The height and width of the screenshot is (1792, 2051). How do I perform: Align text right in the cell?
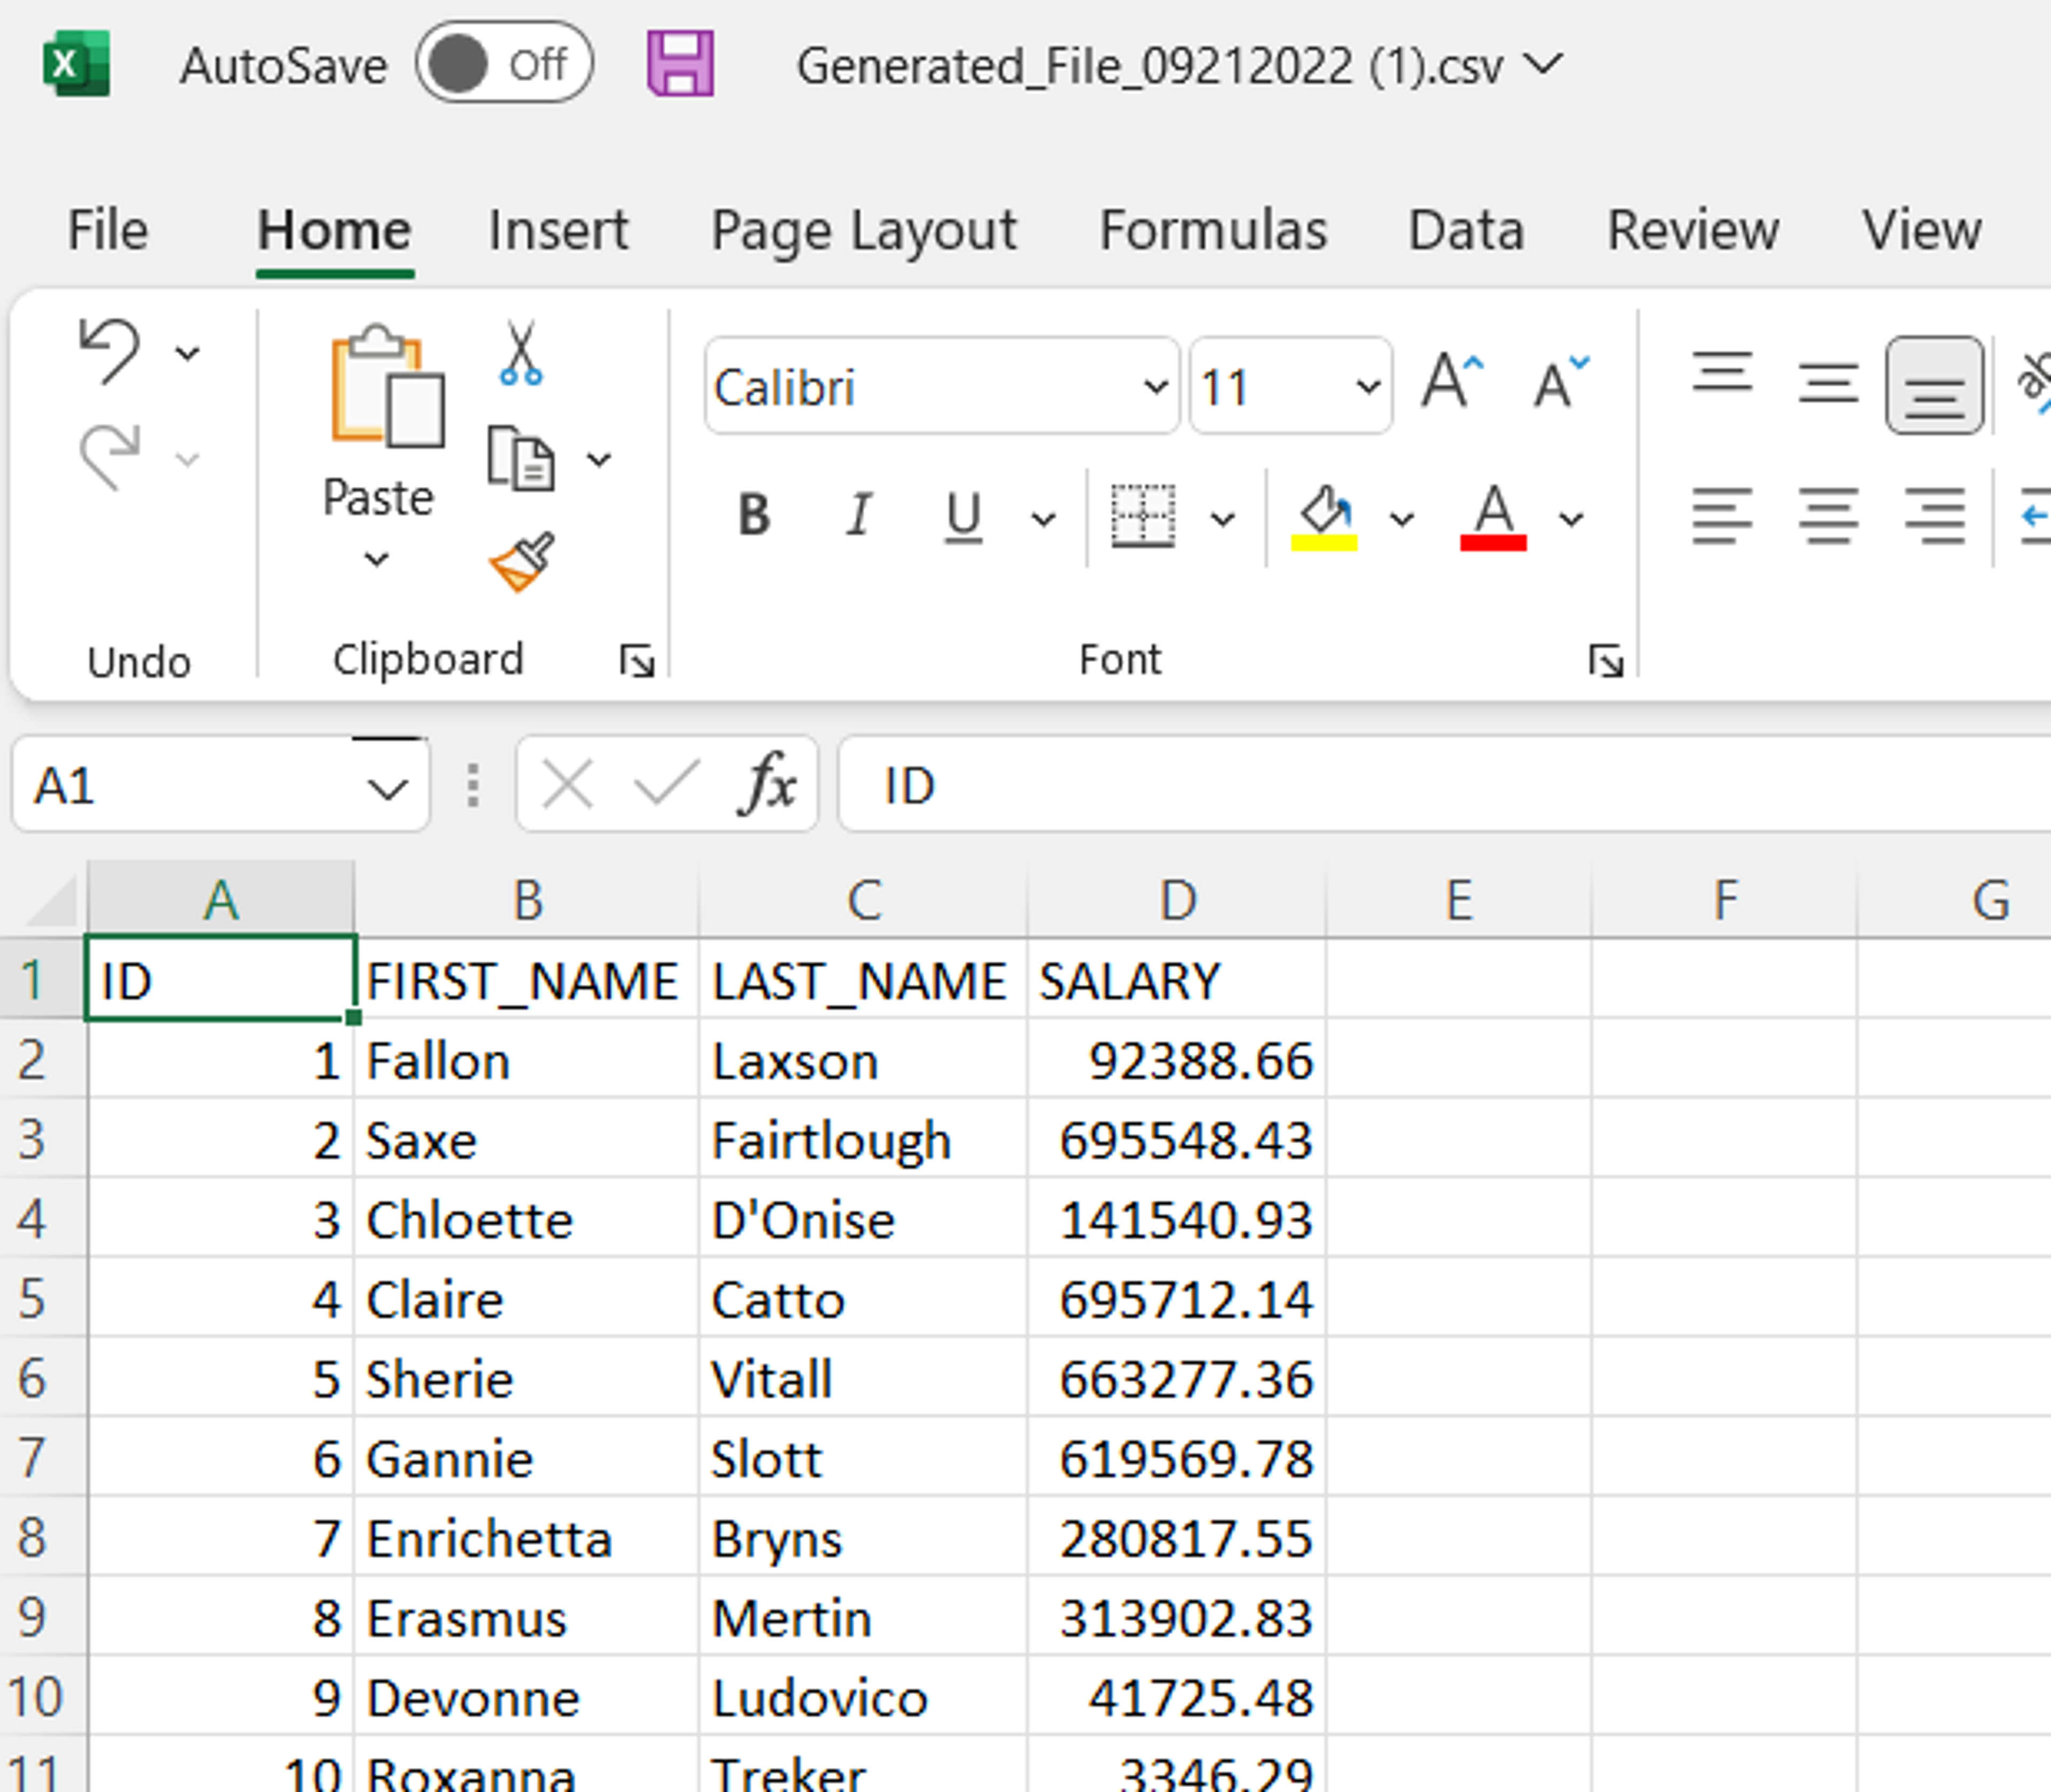click(1934, 516)
